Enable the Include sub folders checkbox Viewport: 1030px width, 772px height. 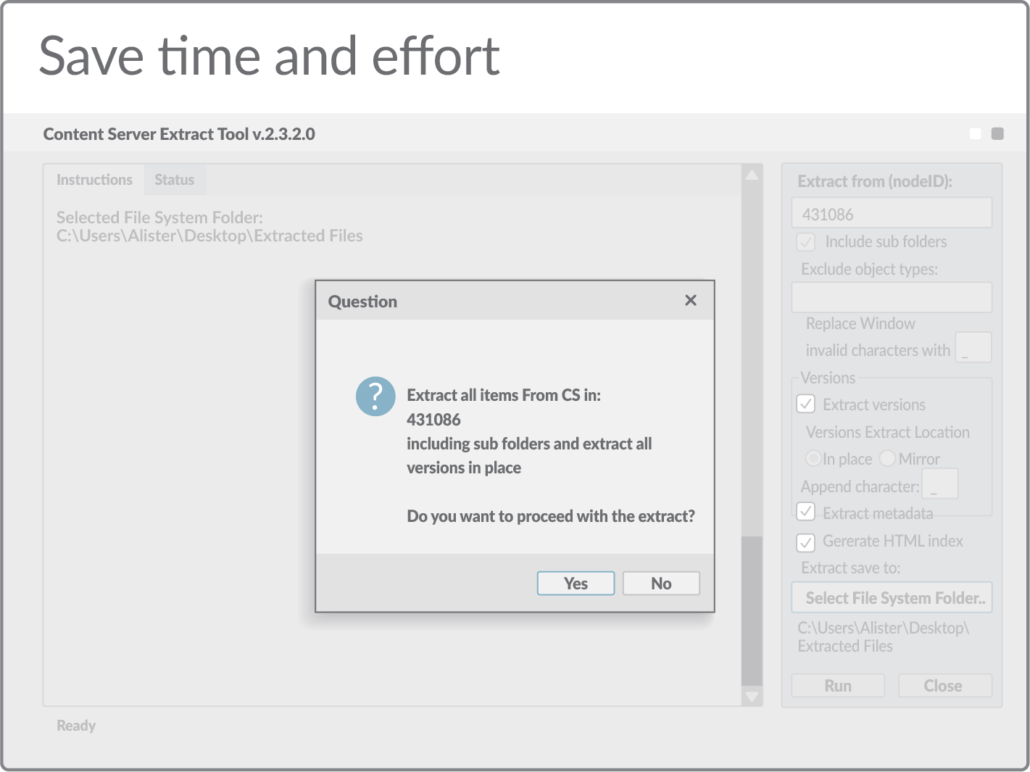[x=806, y=242]
